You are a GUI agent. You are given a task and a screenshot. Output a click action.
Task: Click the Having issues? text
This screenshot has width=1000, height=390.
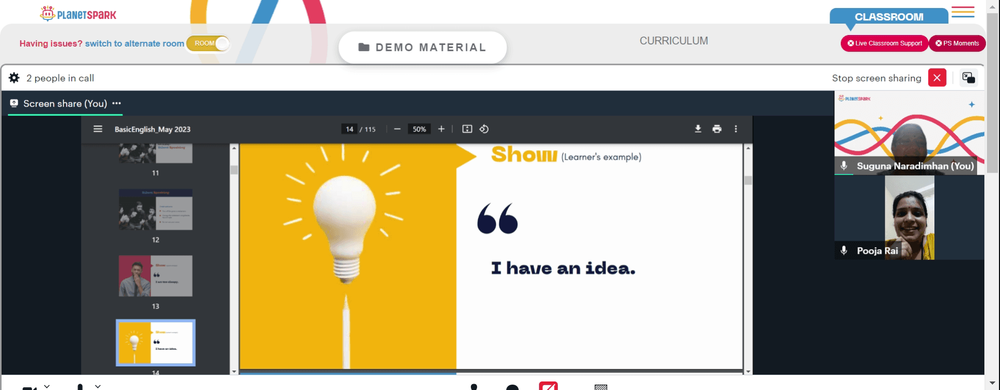click(51, 43)
